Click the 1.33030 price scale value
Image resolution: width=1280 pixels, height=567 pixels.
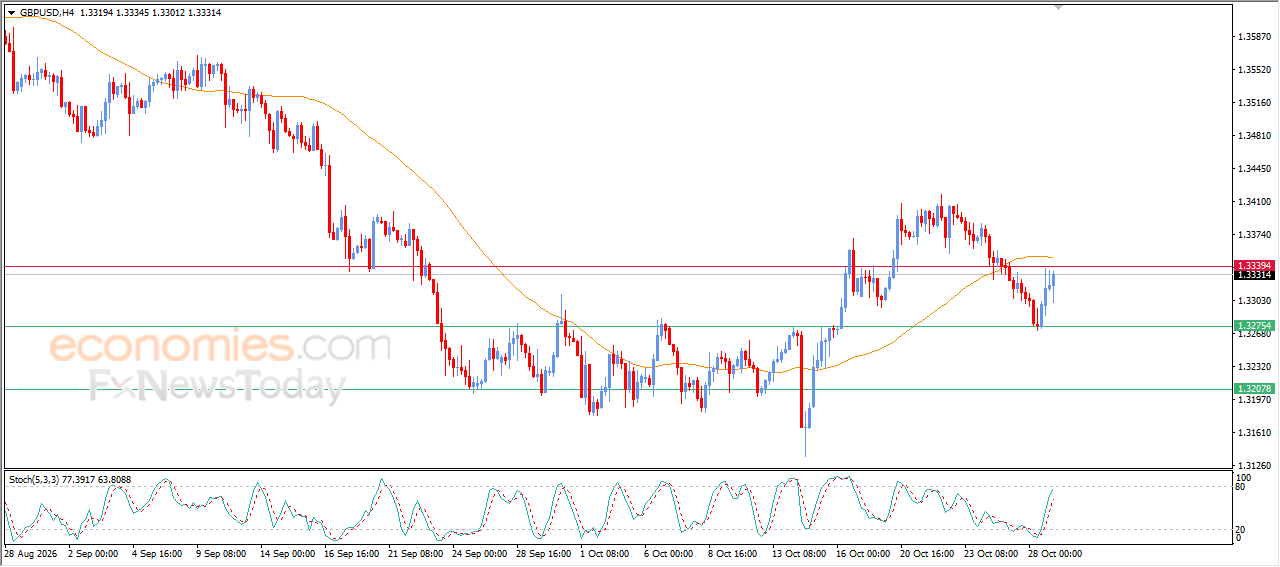coord(1254,301)
